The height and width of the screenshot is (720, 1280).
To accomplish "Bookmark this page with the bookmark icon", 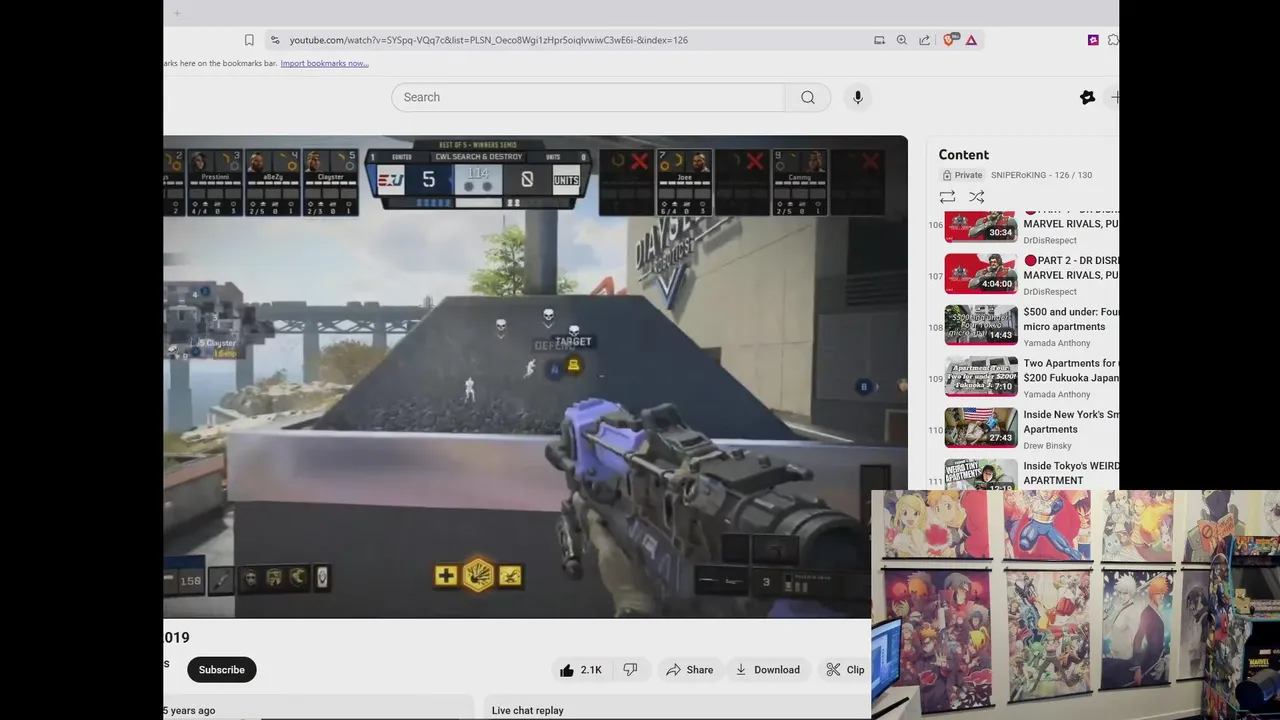I will [249, 40].
